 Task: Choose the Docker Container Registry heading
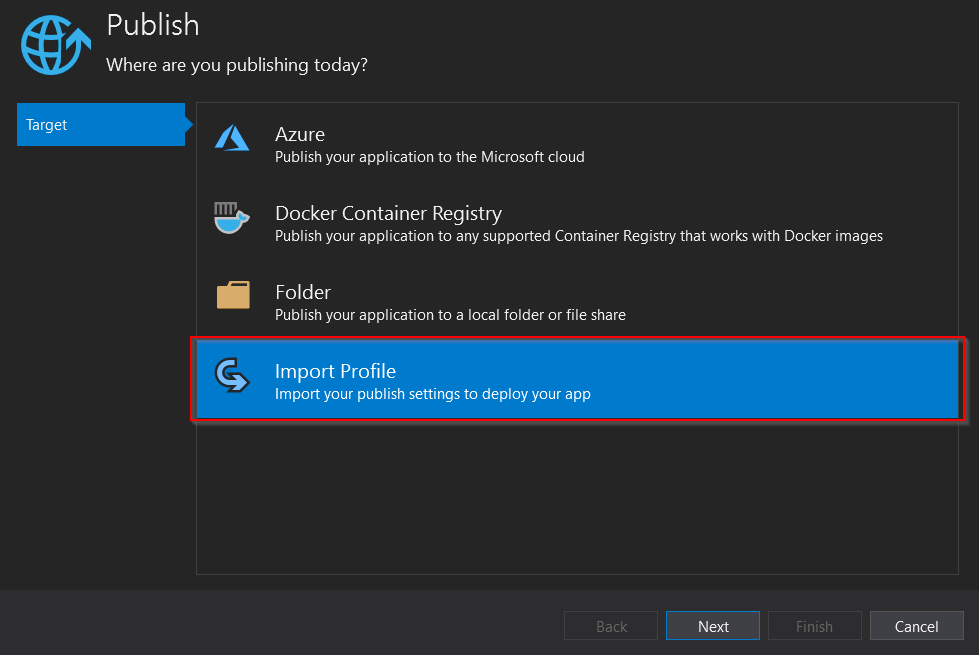click(388, 214)
